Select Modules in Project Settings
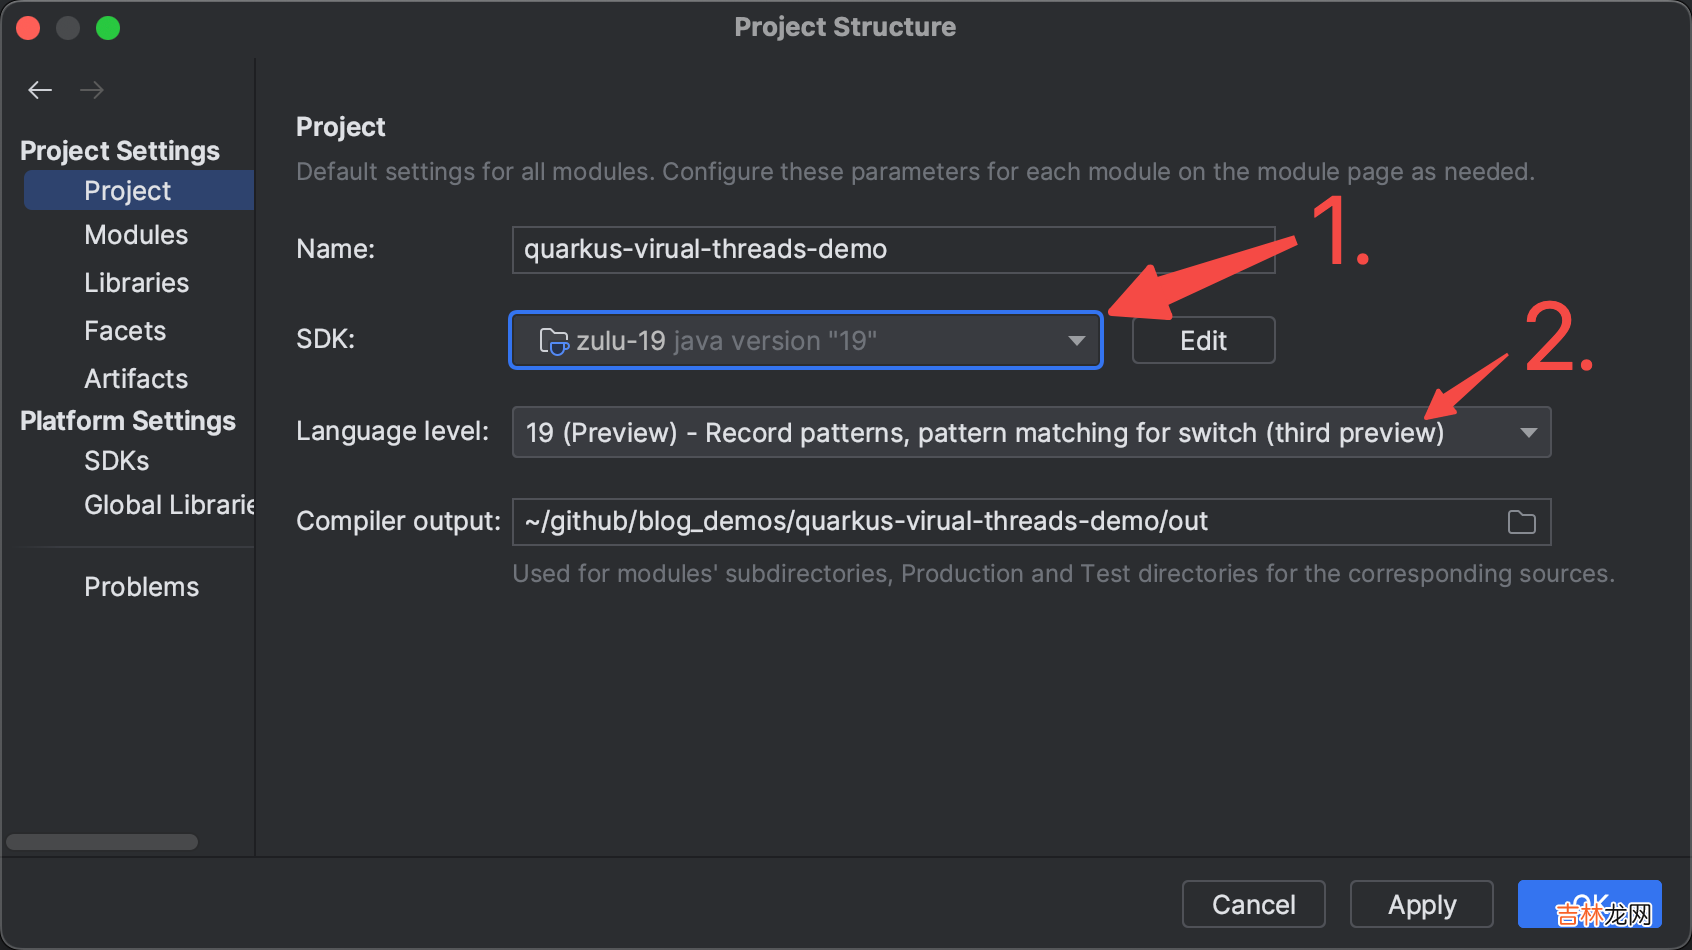 (x=136, y=235)
